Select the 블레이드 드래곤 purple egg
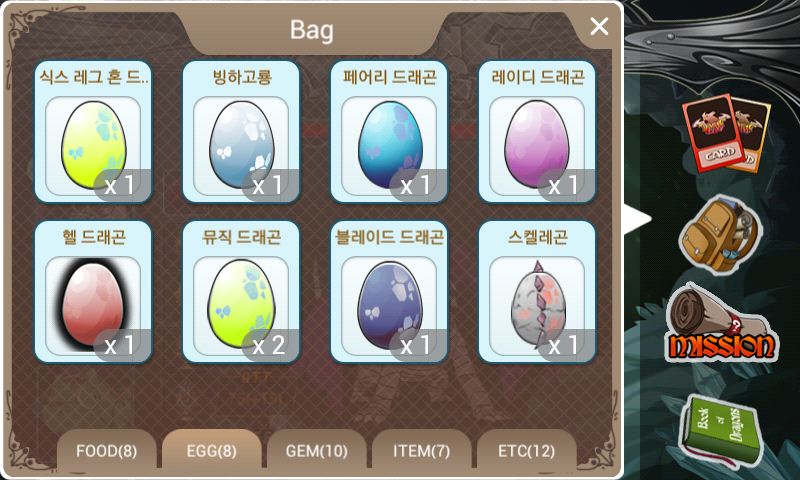The image size is (800, 480). (x=389, y=292)
